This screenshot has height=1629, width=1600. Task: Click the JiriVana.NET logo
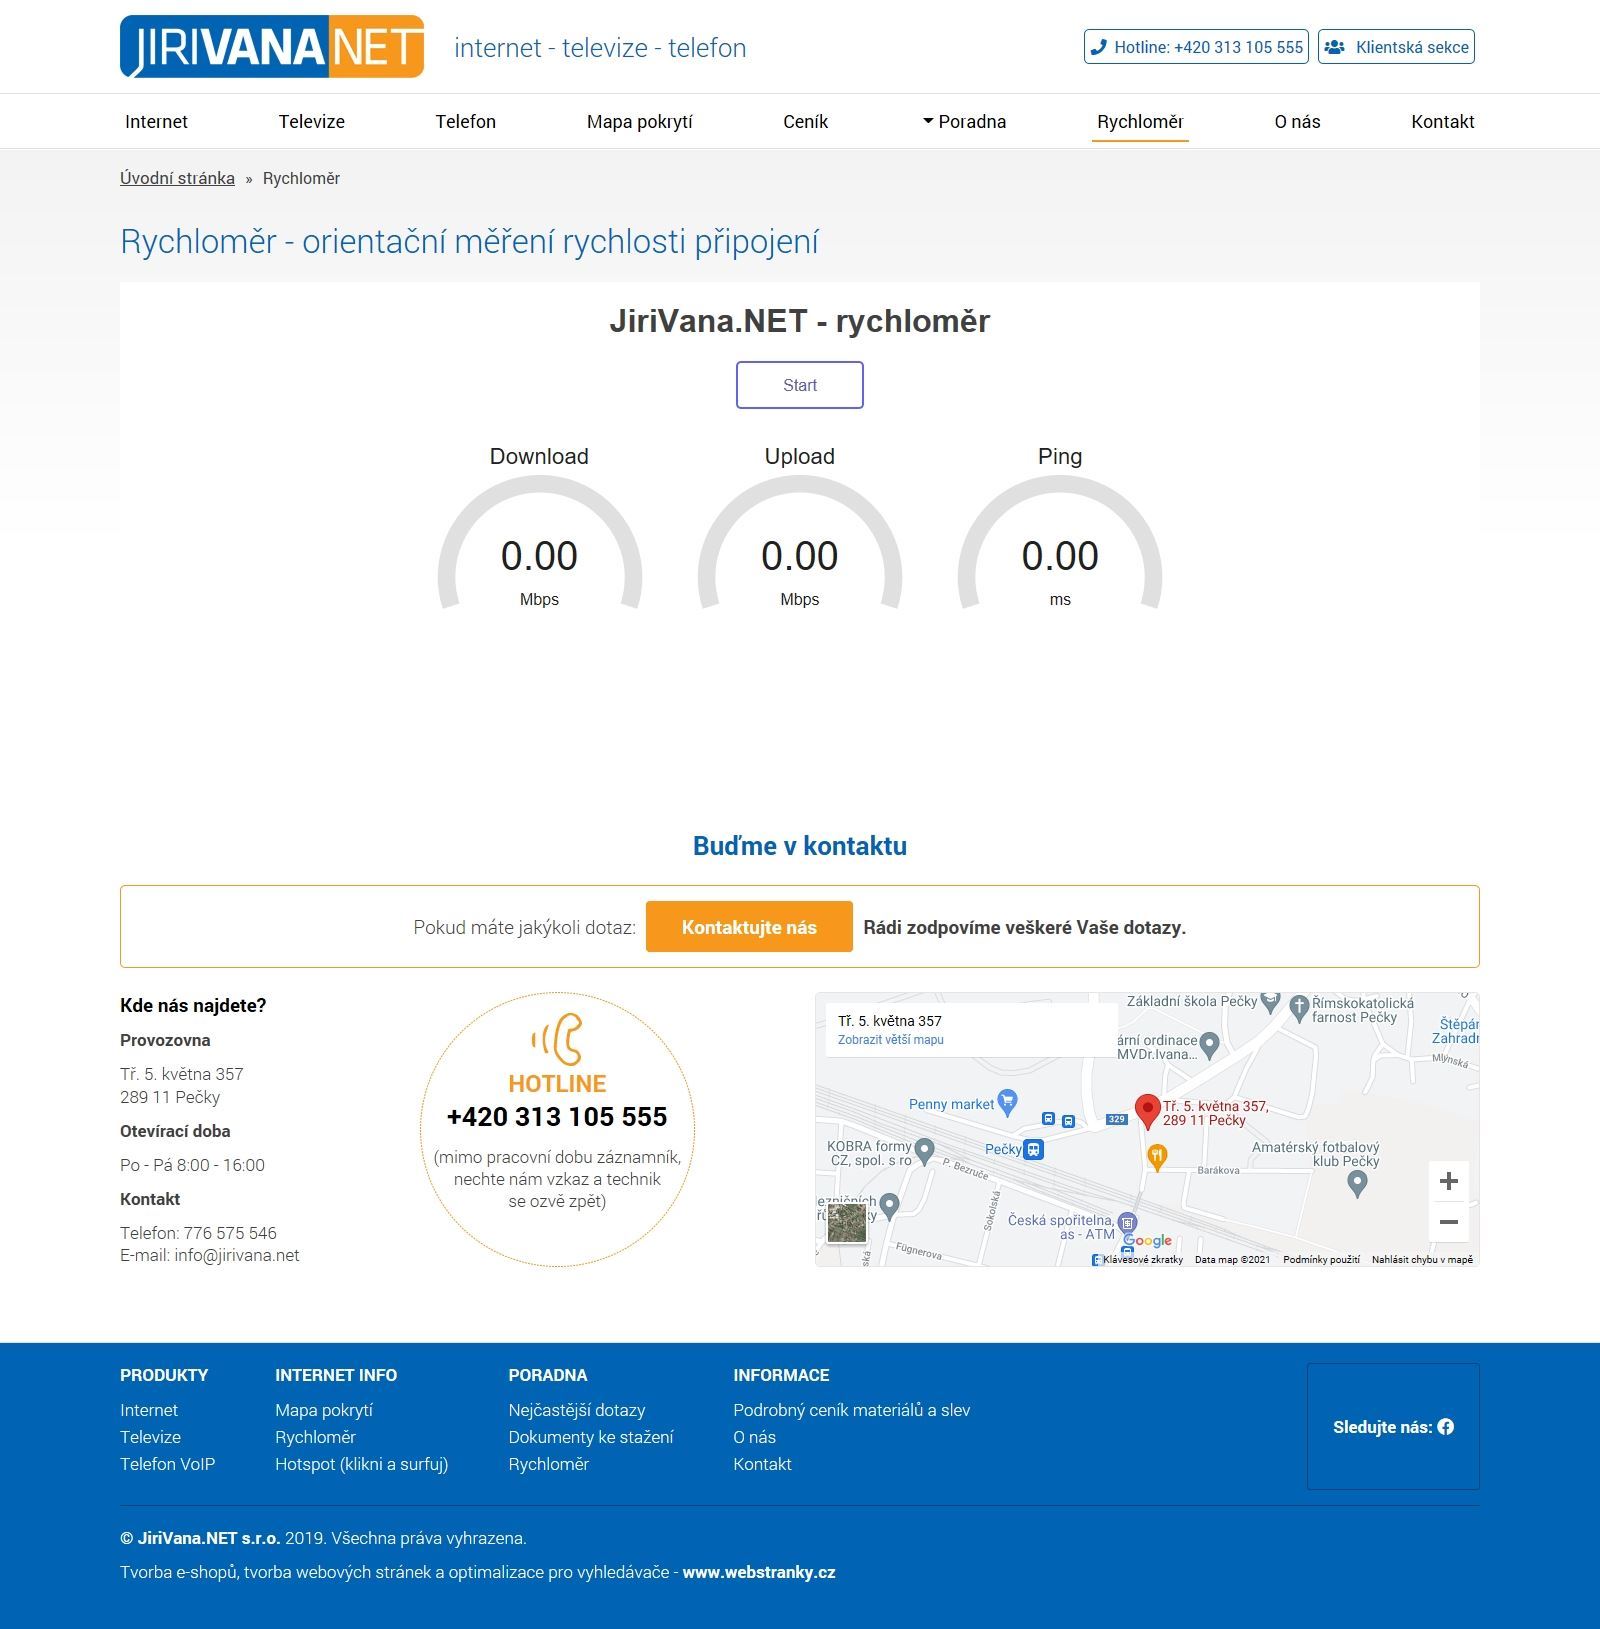272,46
